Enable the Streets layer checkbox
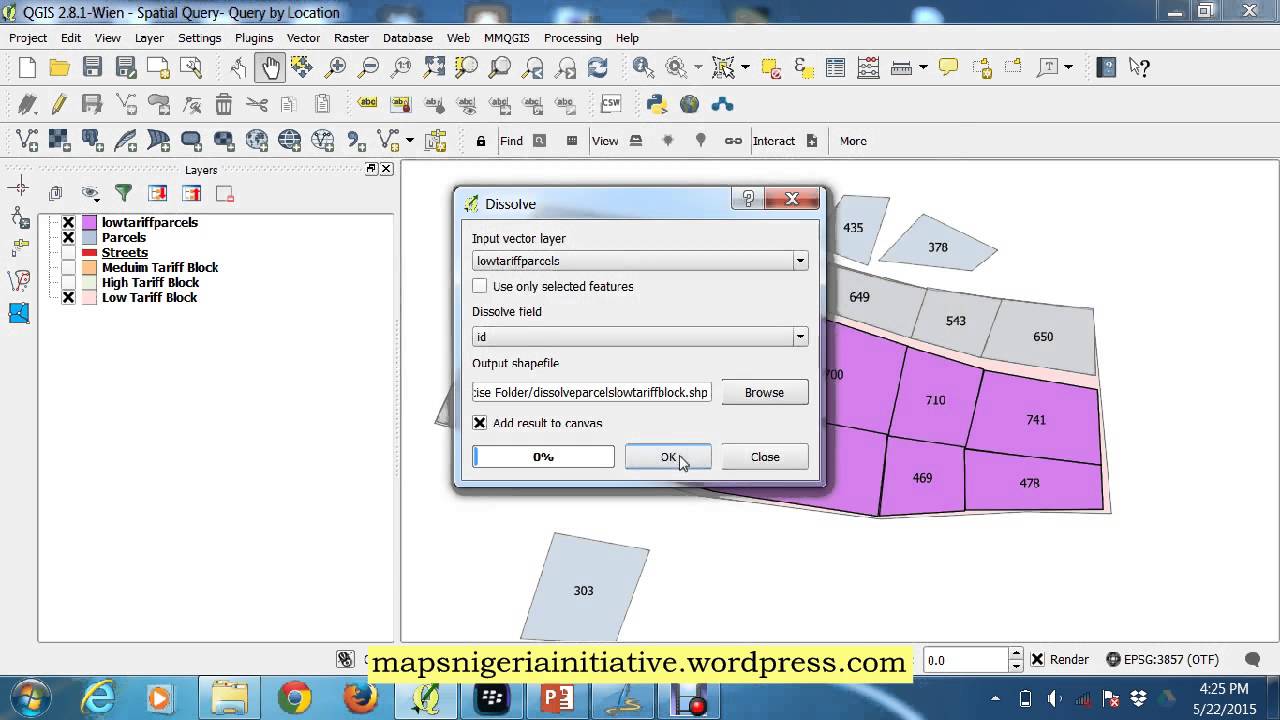1280x720 pixels. coord(68,252)
